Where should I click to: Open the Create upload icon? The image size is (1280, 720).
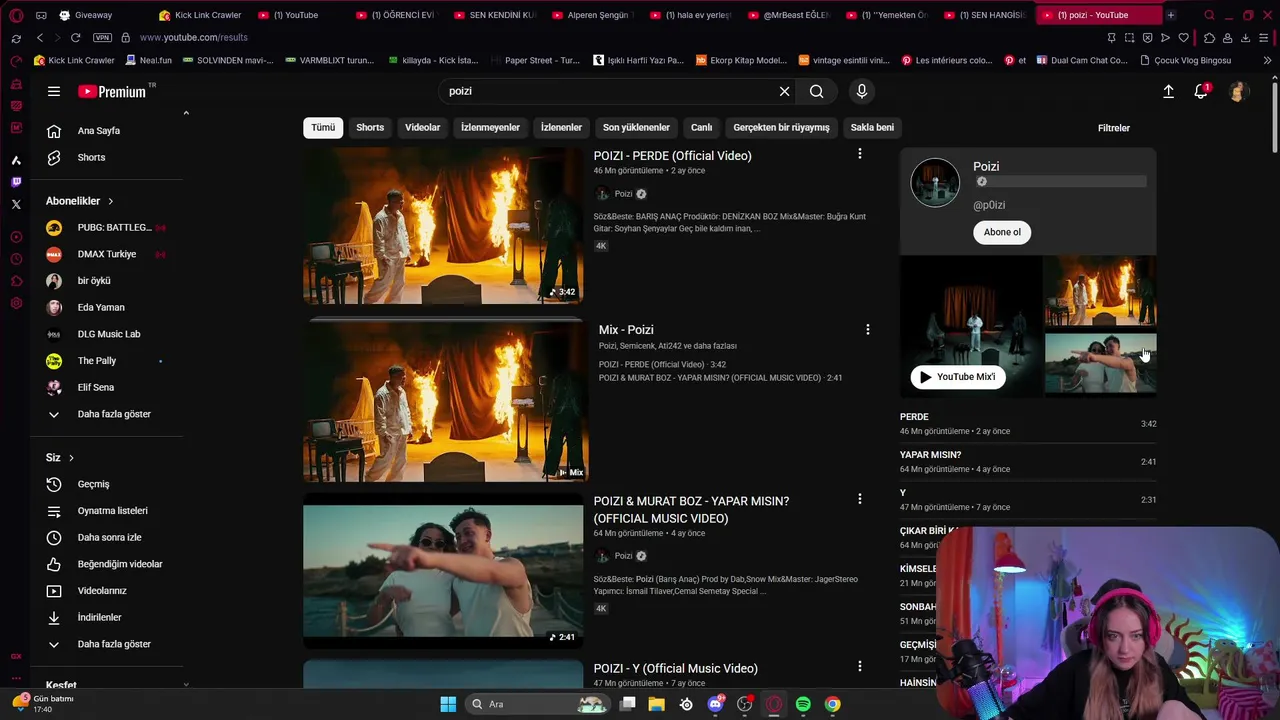1168,91
